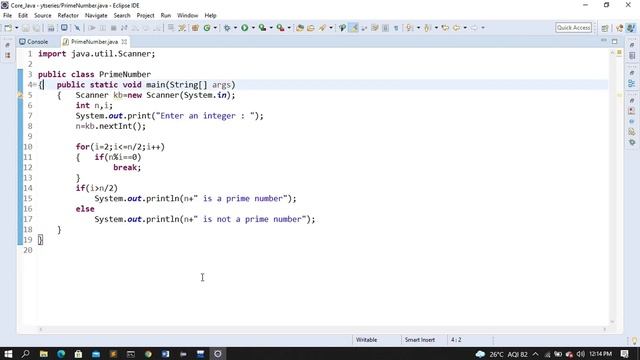This screenshot has width=640, height=360.
Task: Click the External Tools run icon
Action: (280, 28)
